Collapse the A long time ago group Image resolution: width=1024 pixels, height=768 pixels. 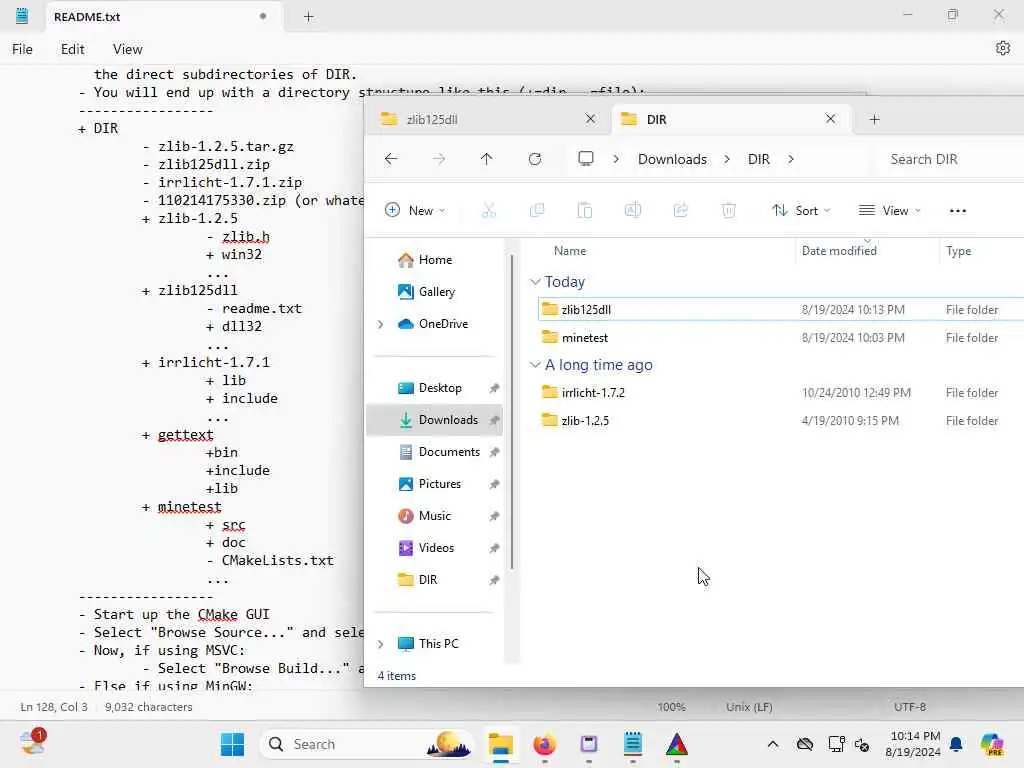[536, 365]
